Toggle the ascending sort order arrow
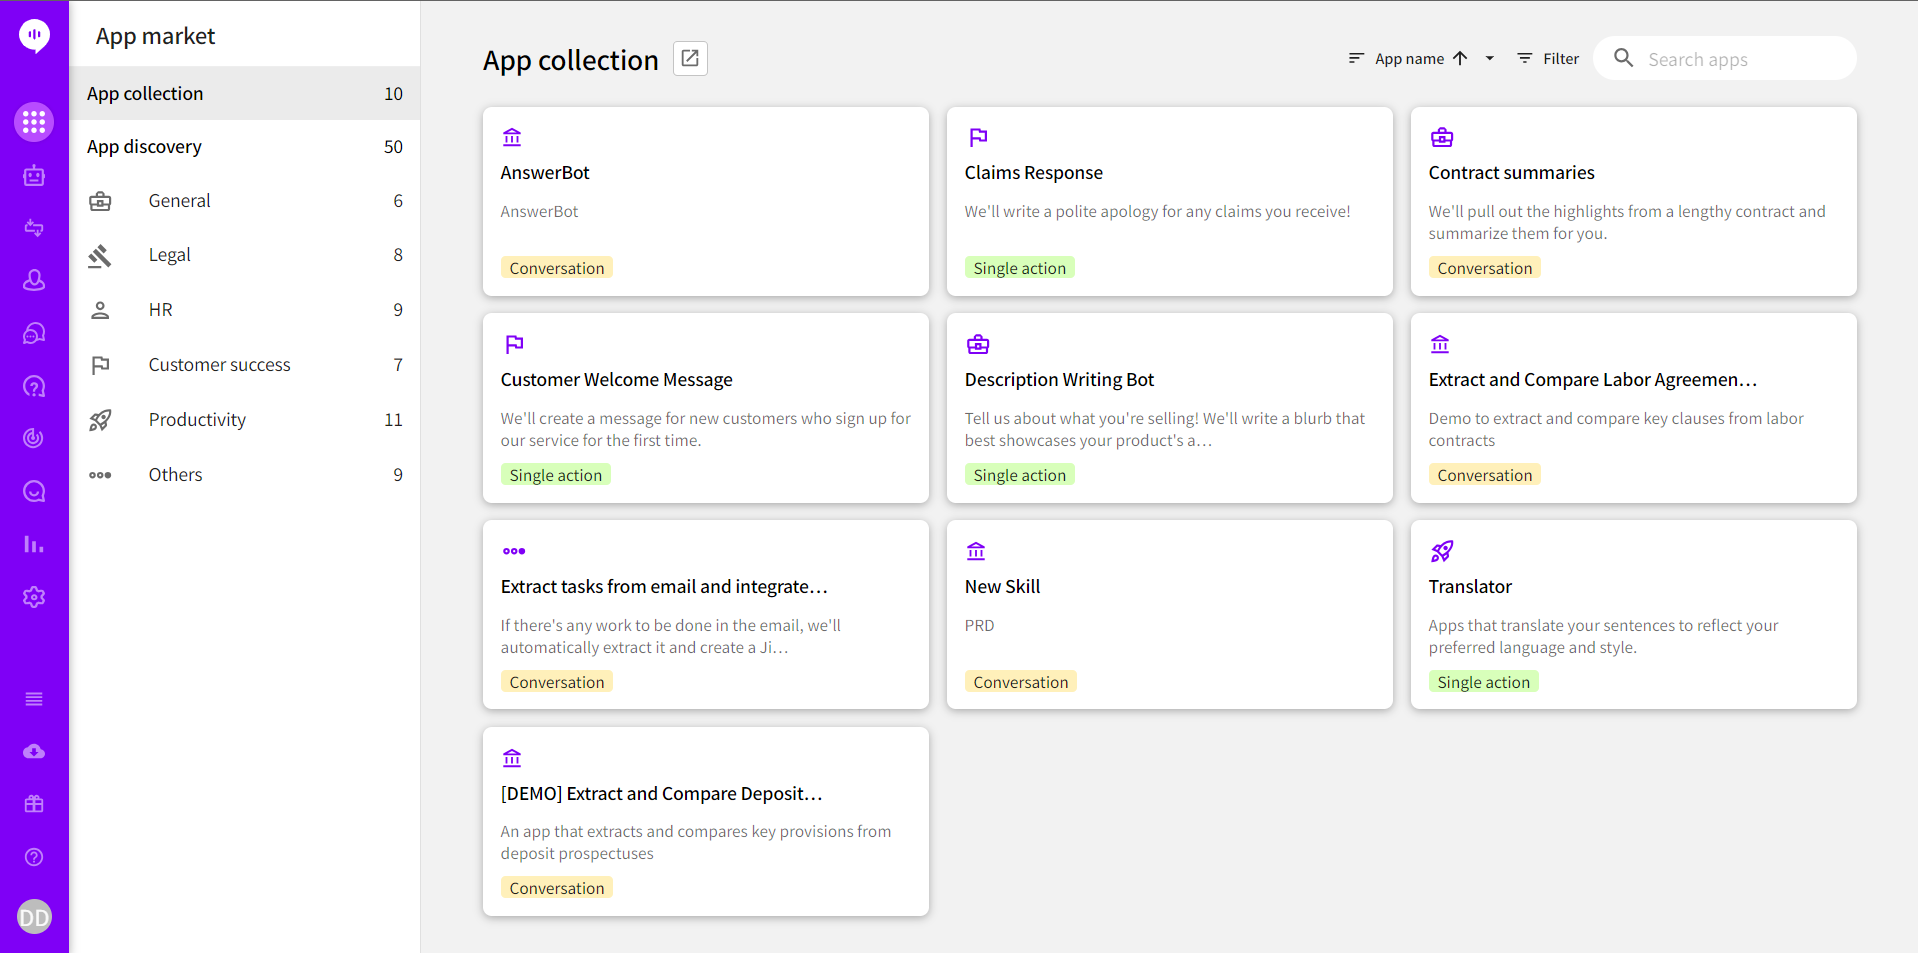This screenshot has height=953, width=1918. point(1460,59)
